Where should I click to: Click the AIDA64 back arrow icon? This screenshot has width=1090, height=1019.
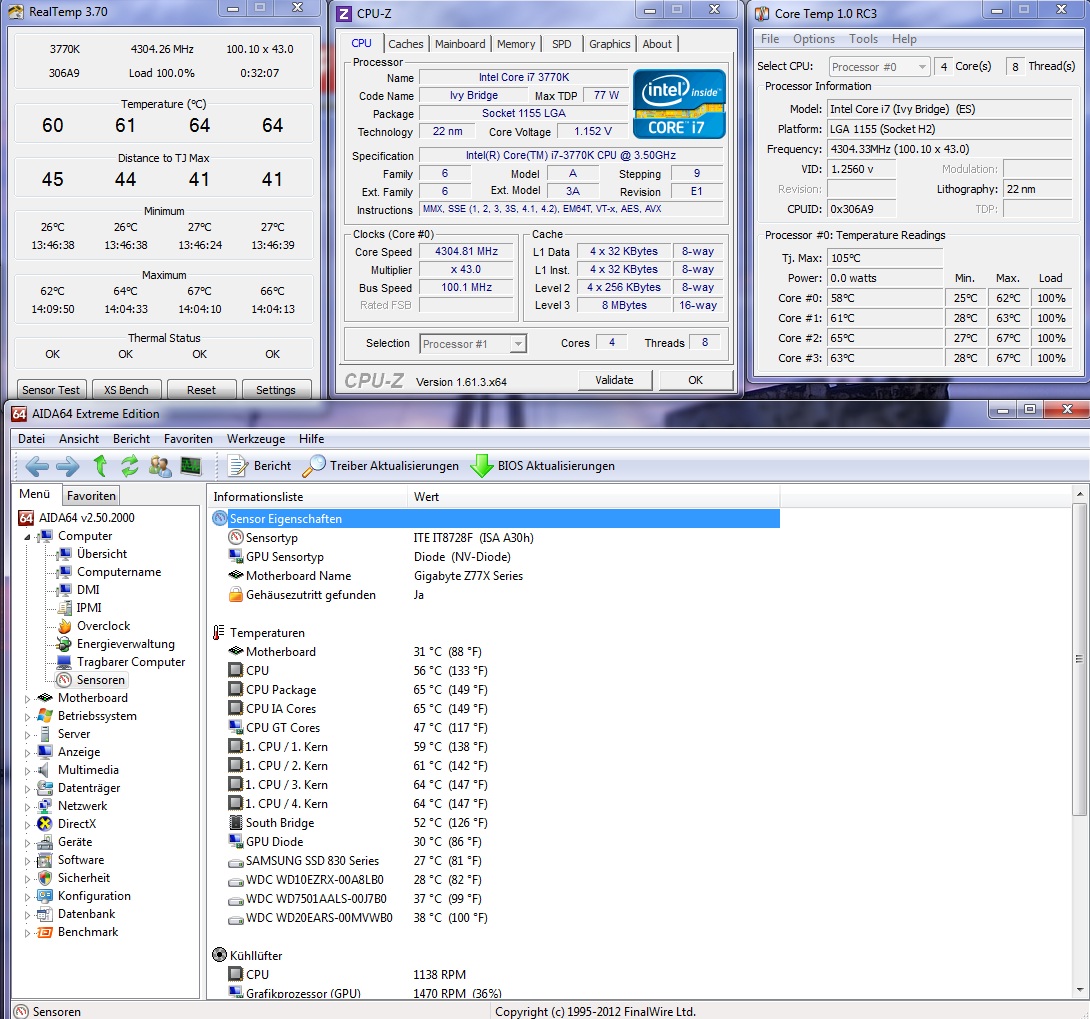coord(36,466)
